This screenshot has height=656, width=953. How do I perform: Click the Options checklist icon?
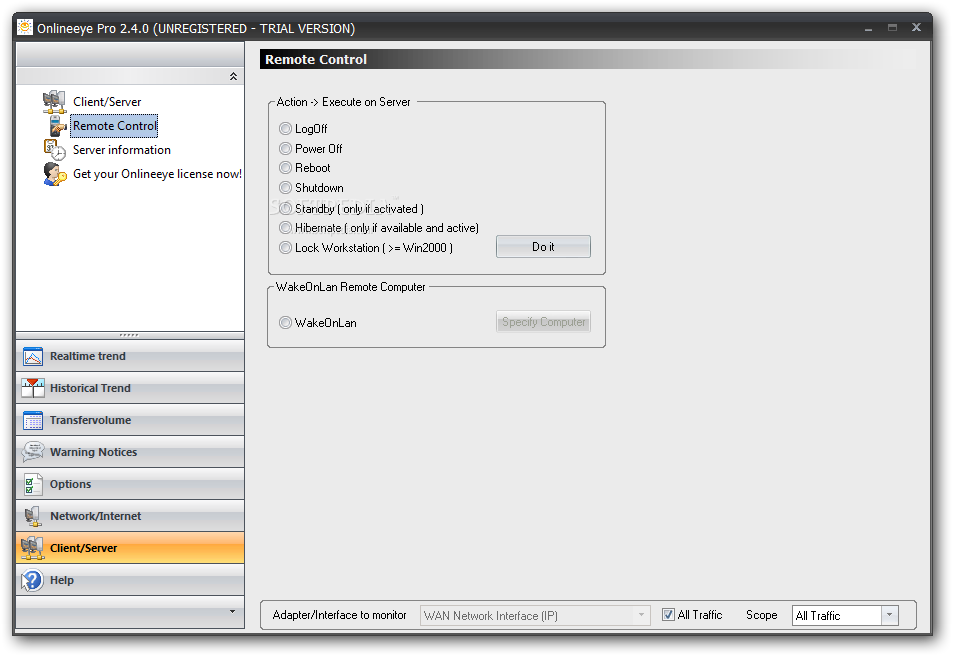point(33,484)
